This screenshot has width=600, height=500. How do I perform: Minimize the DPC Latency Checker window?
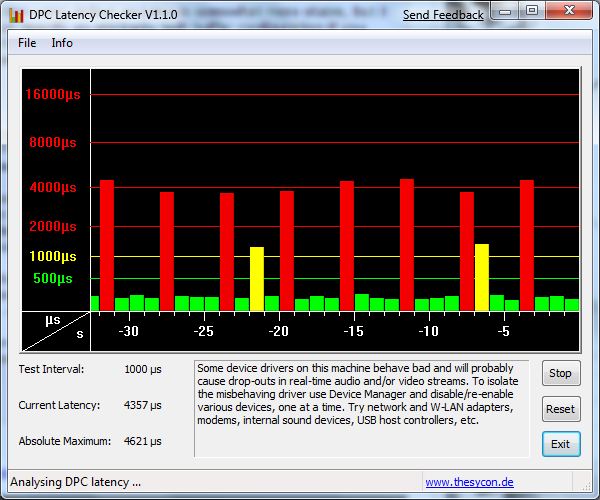click(x=505, y=11)
